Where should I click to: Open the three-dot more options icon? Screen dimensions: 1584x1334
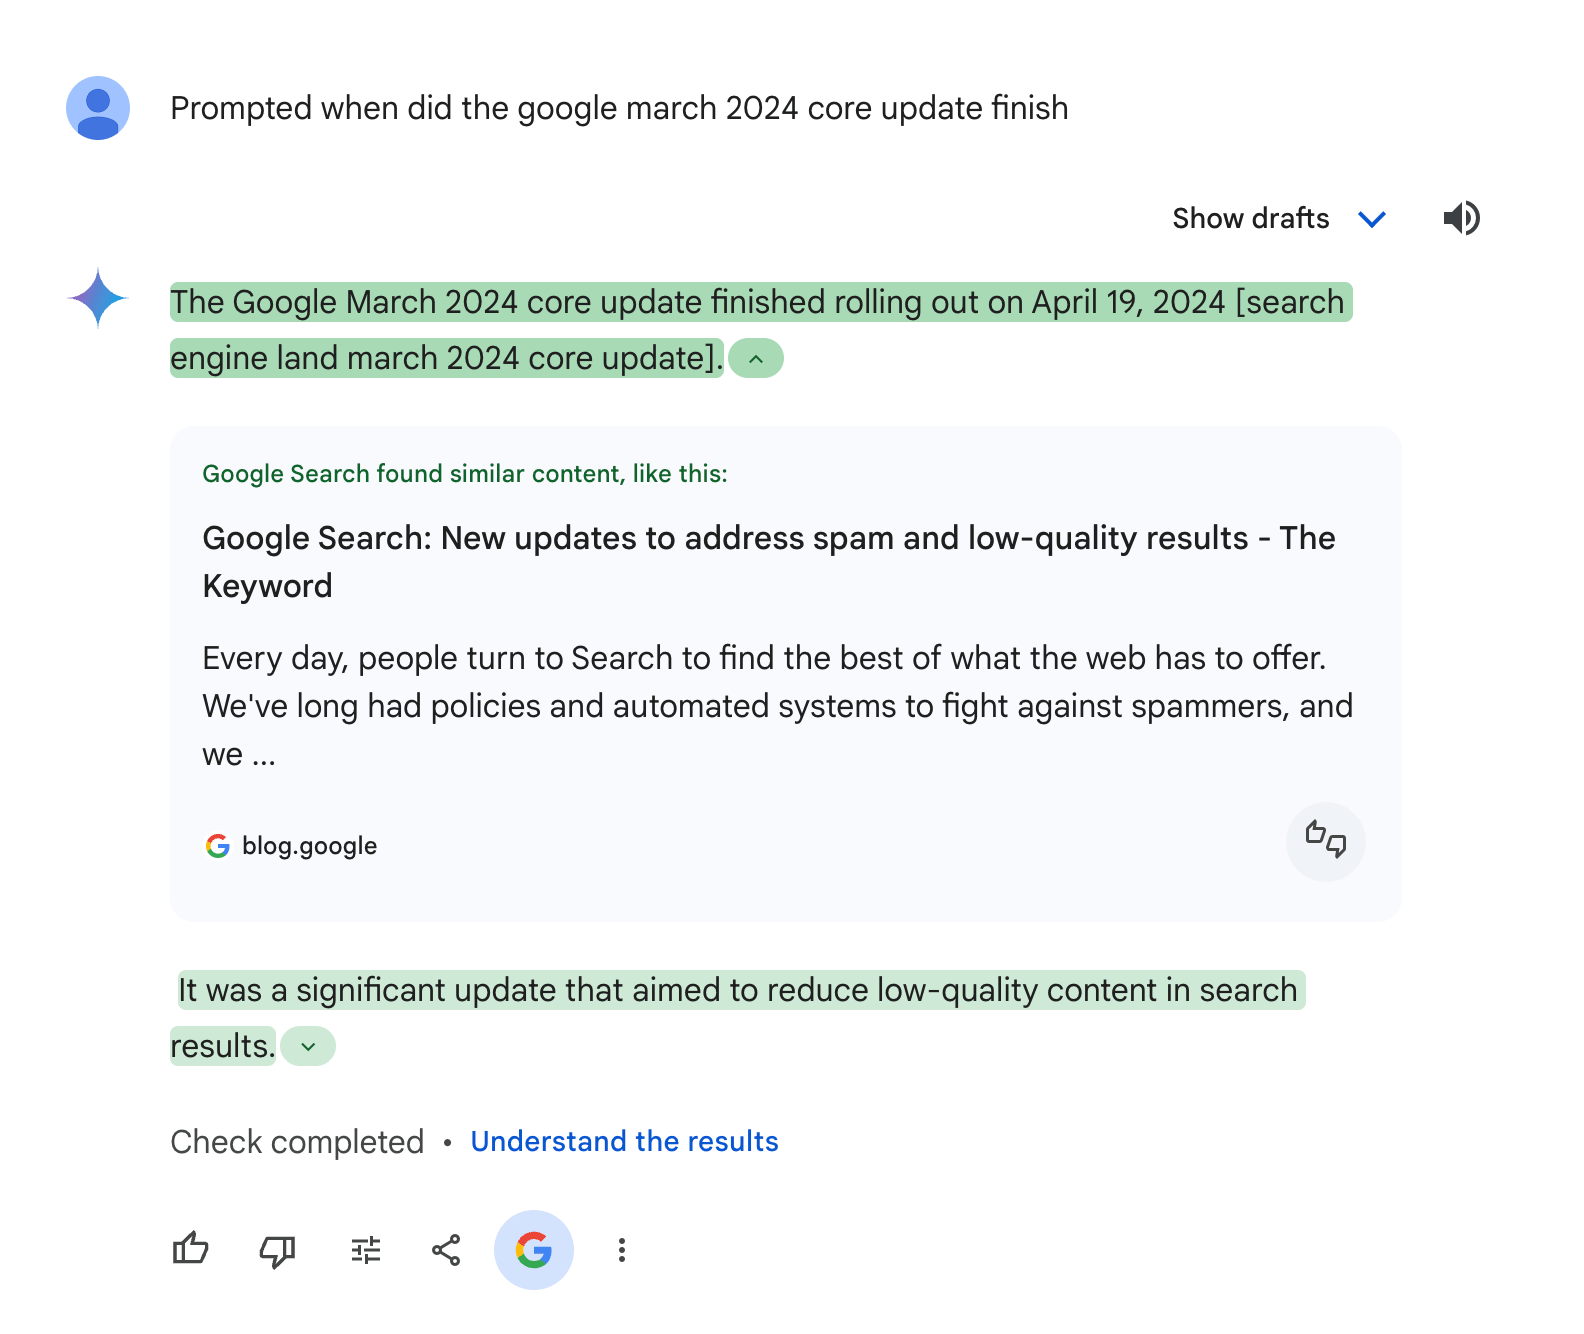621,1250
